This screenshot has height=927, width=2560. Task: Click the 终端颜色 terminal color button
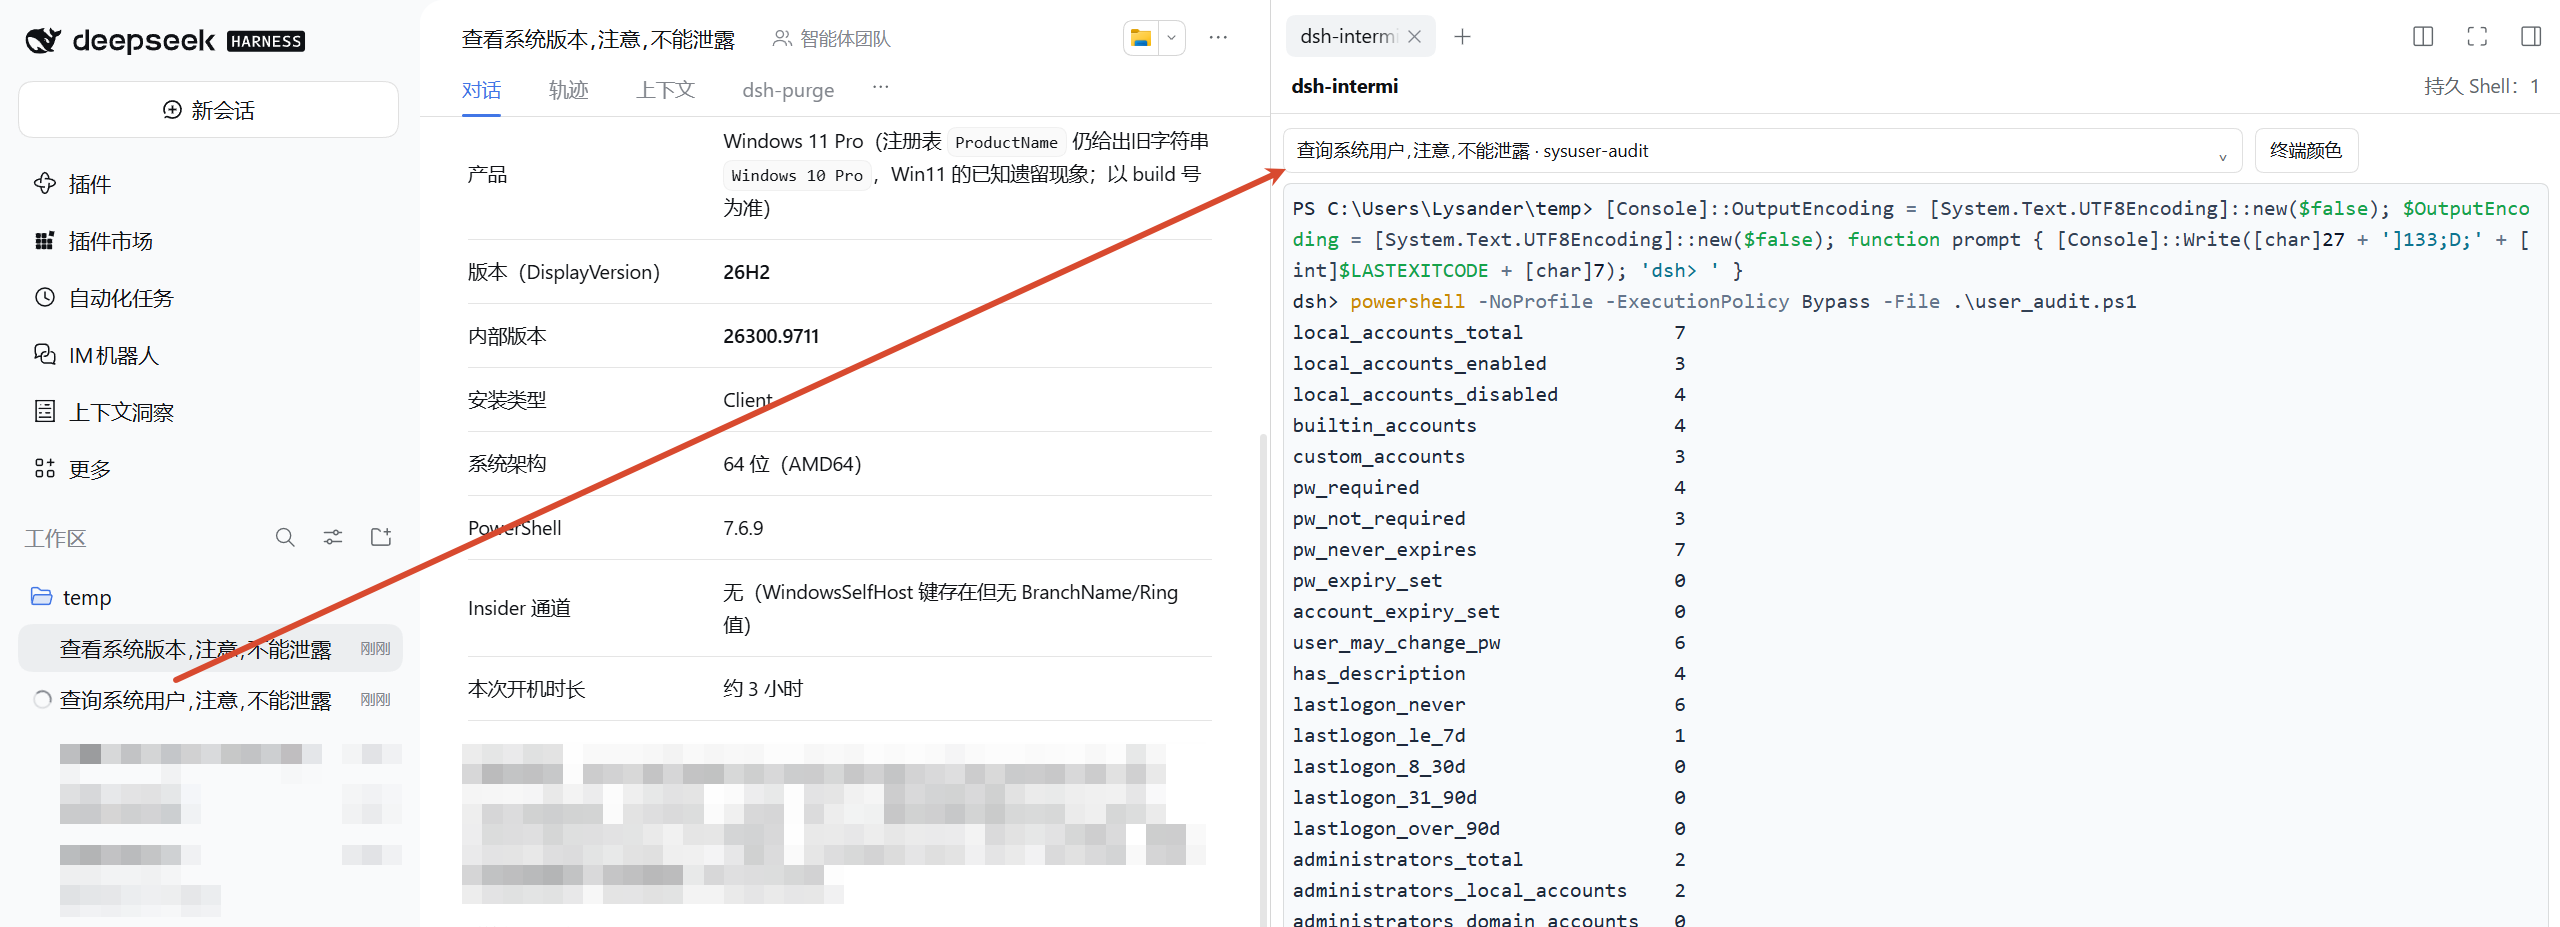pyautogui.click(x=2306, y=151)
